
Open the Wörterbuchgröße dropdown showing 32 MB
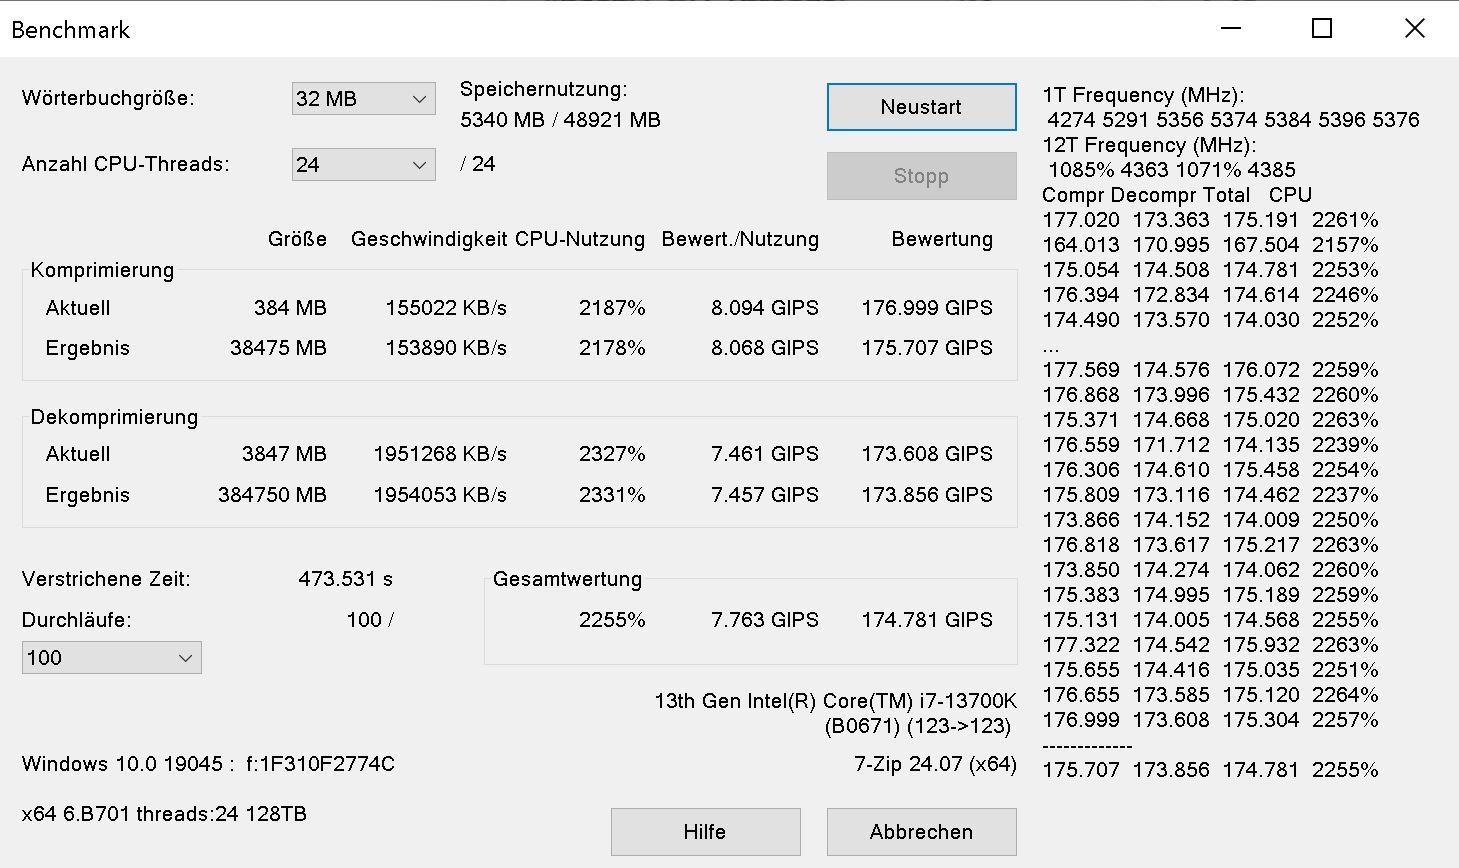pyautogui.click(x=363, y=99)
